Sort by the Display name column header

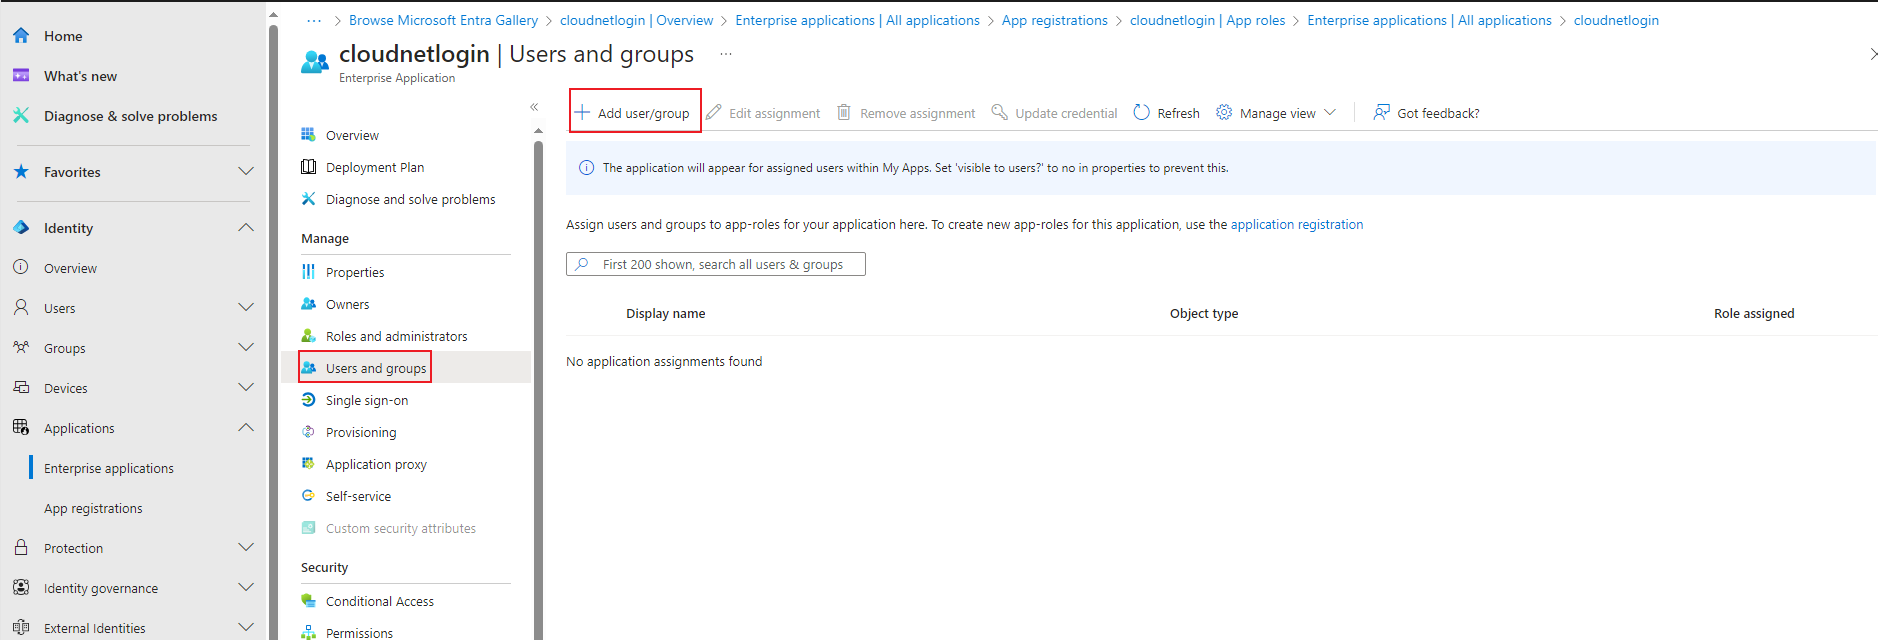666,313
